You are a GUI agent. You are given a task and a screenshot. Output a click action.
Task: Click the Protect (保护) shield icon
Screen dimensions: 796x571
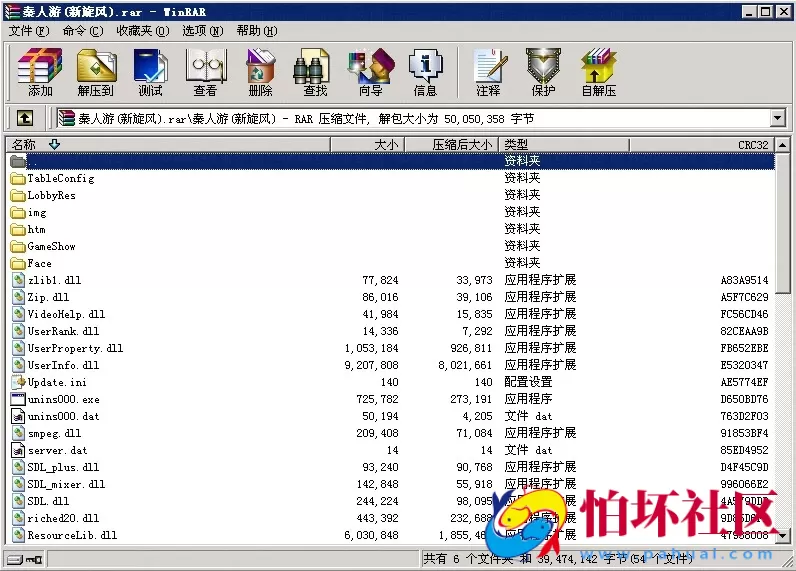click(x=543, y=72)
